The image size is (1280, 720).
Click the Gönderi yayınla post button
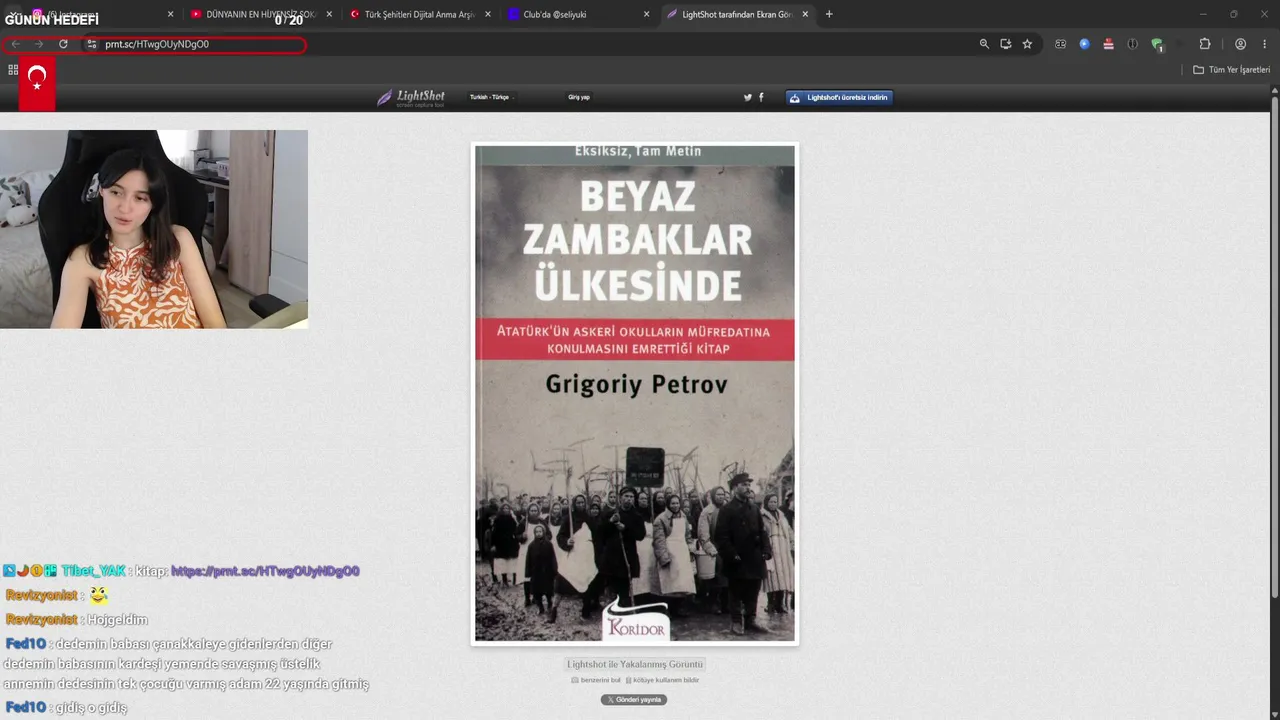[634, 700]
